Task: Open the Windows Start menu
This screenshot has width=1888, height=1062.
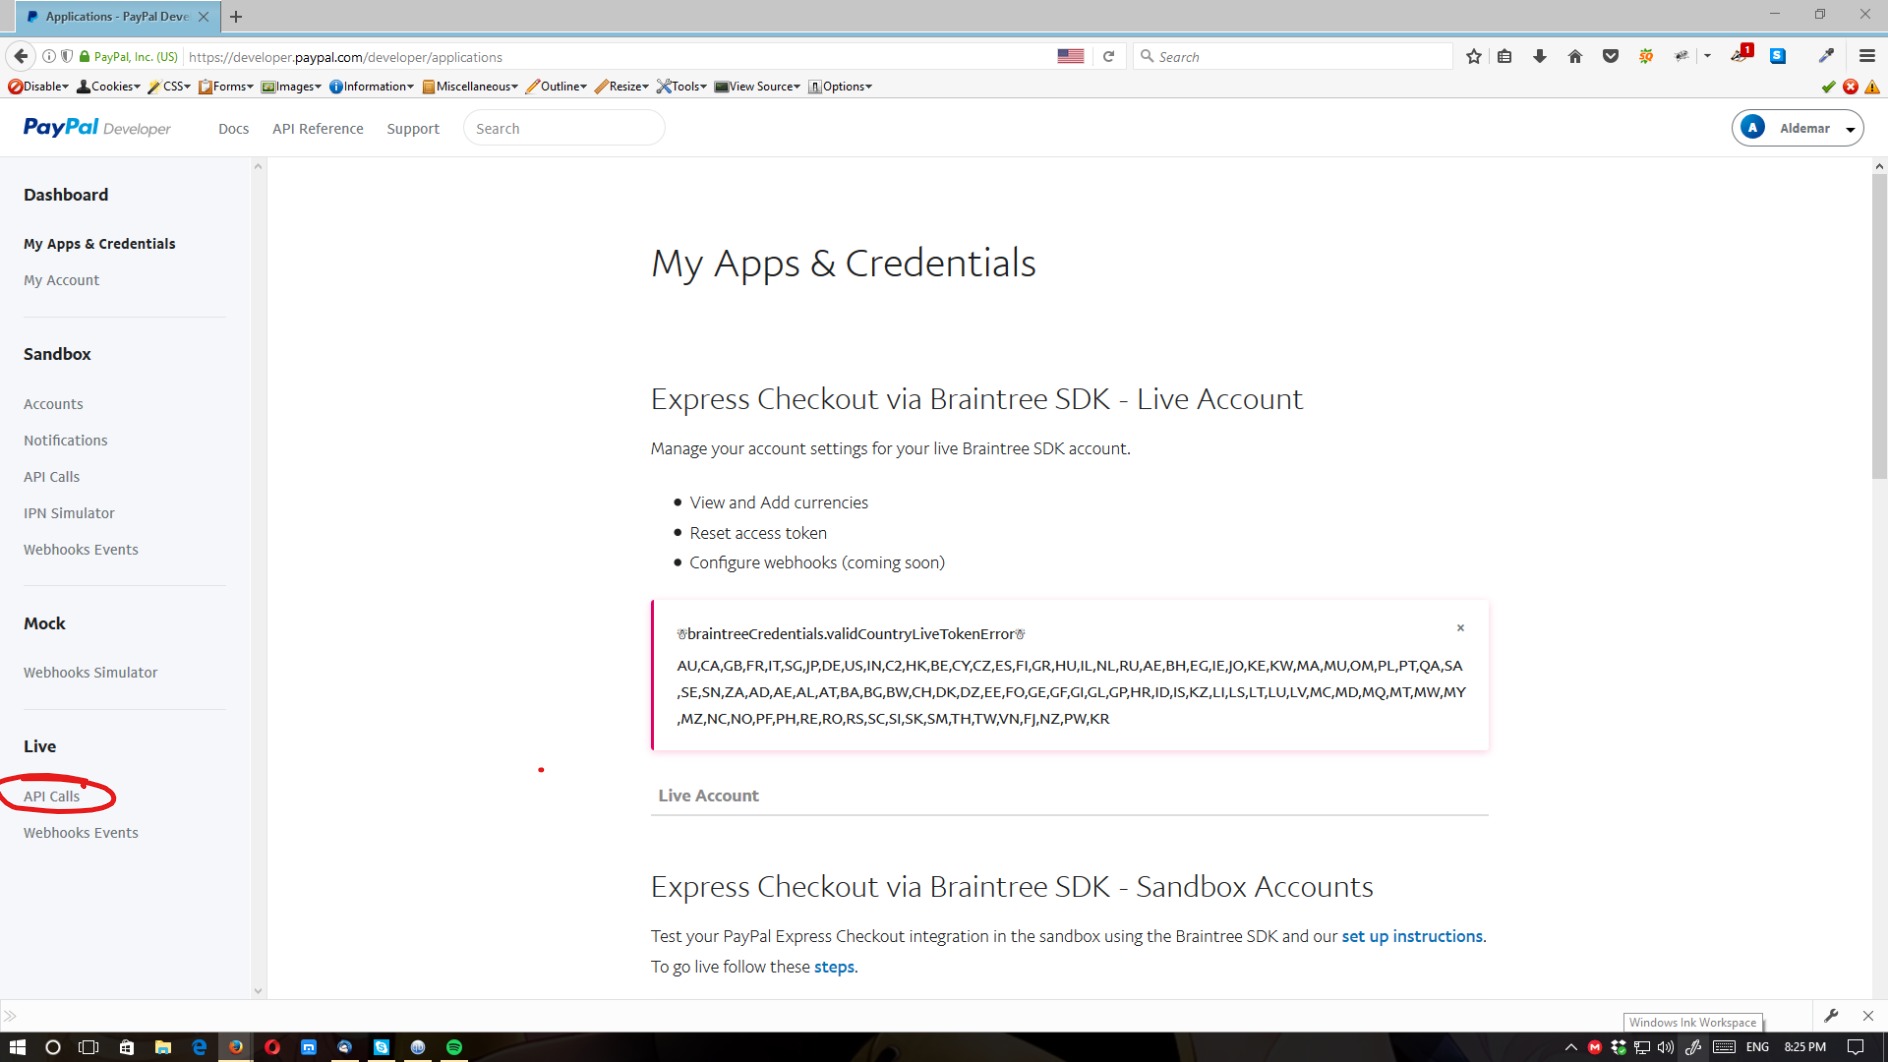Action: pos(17,1047)
